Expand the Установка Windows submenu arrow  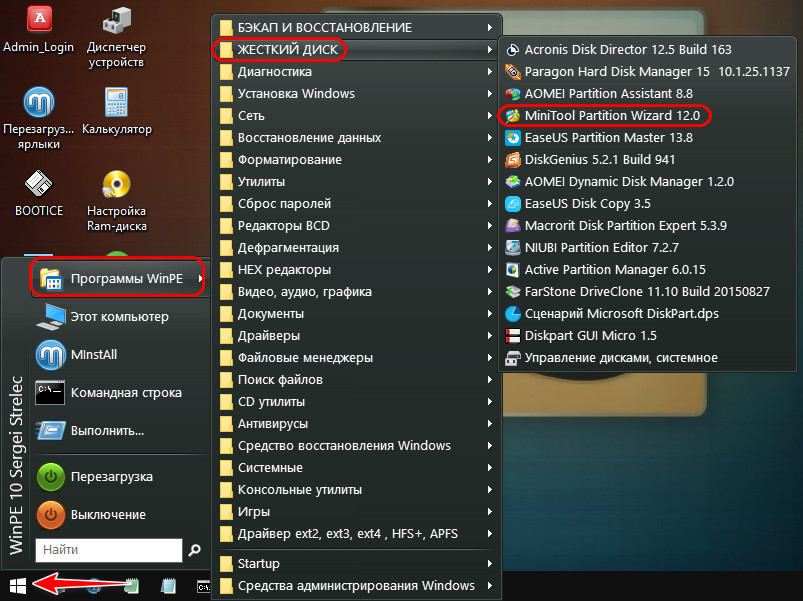[490, 94]
